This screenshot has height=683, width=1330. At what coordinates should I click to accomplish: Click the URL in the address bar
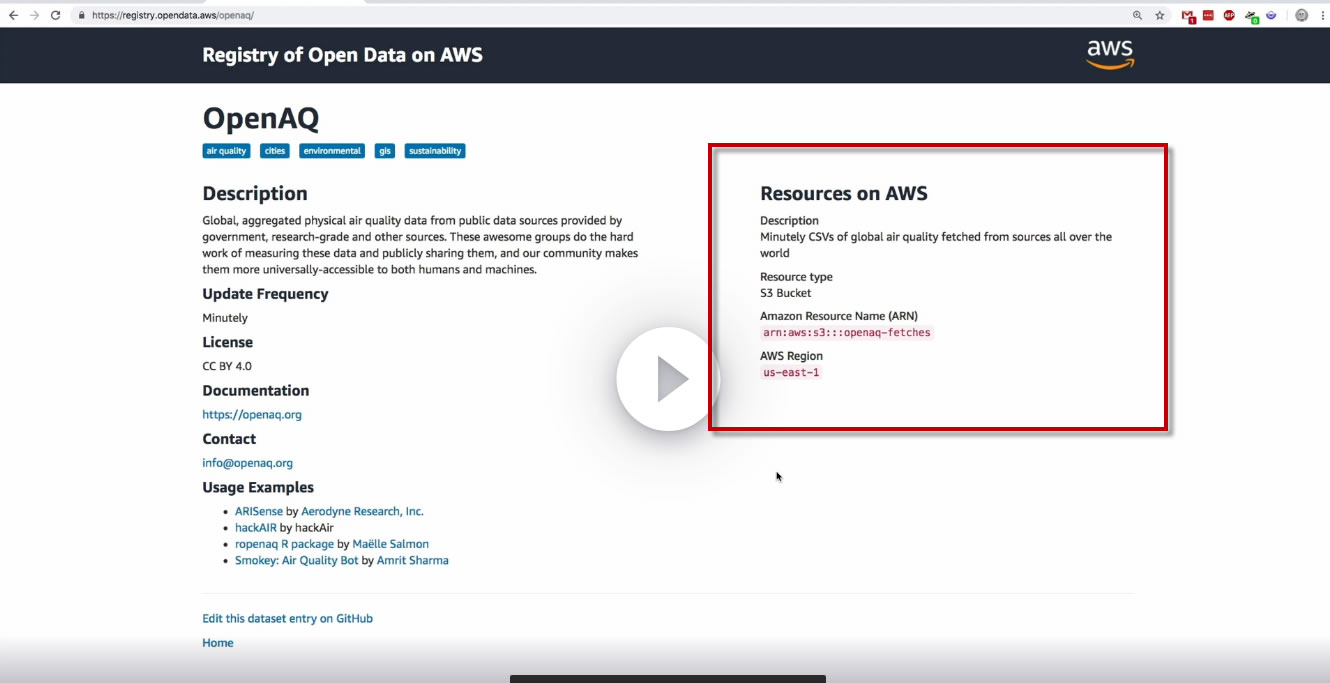(x=172, y=15)
